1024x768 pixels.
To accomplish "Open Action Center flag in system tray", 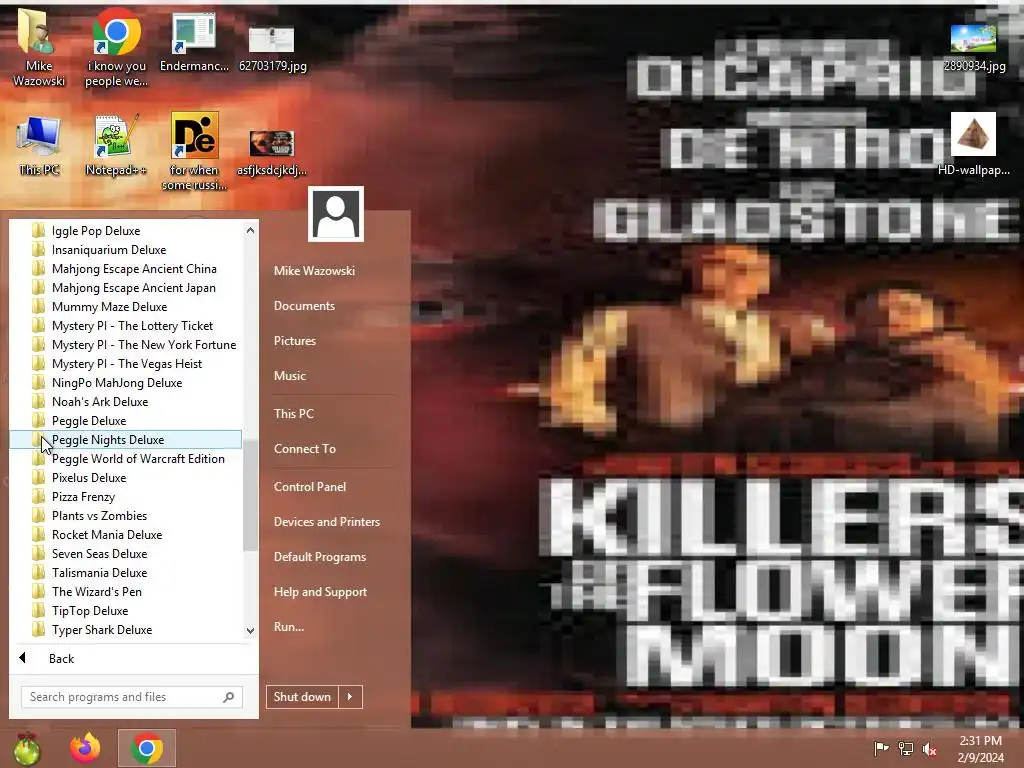I will point(881,748).
